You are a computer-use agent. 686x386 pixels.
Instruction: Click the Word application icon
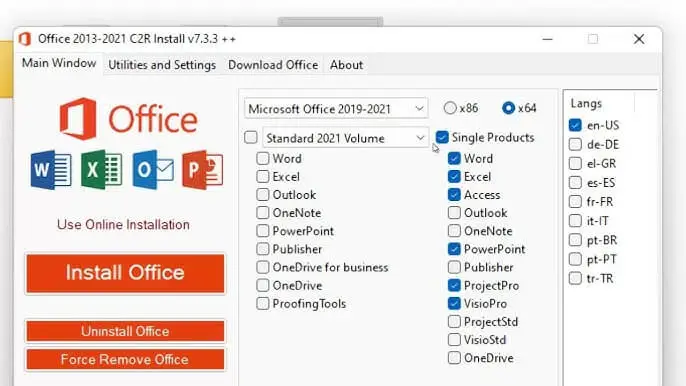(x=51, y=170)
